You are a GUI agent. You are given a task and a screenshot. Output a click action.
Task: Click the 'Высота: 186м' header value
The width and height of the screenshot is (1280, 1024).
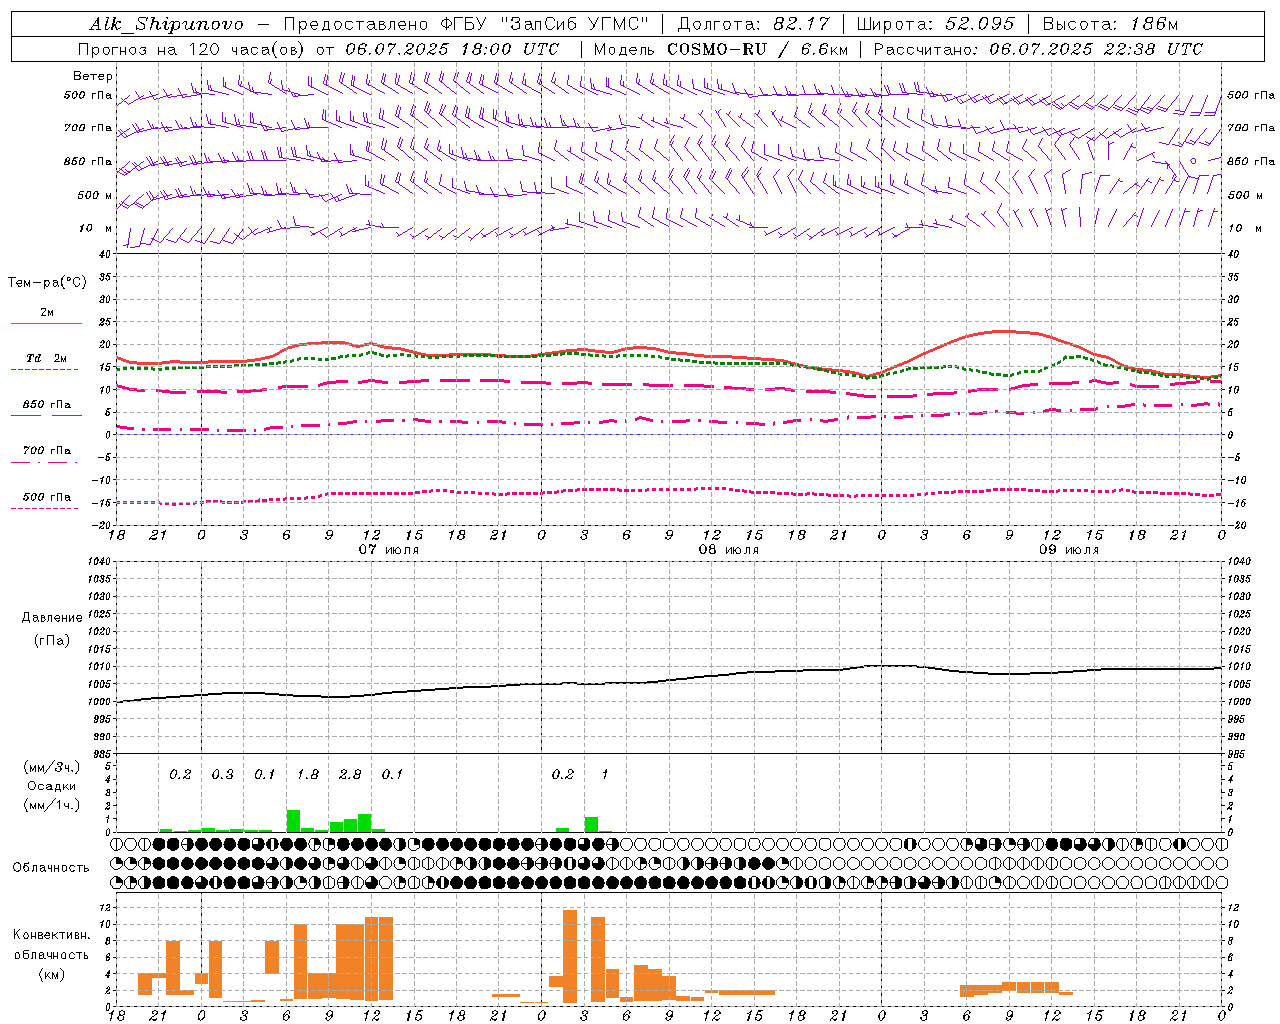(x=1110, y=24)
